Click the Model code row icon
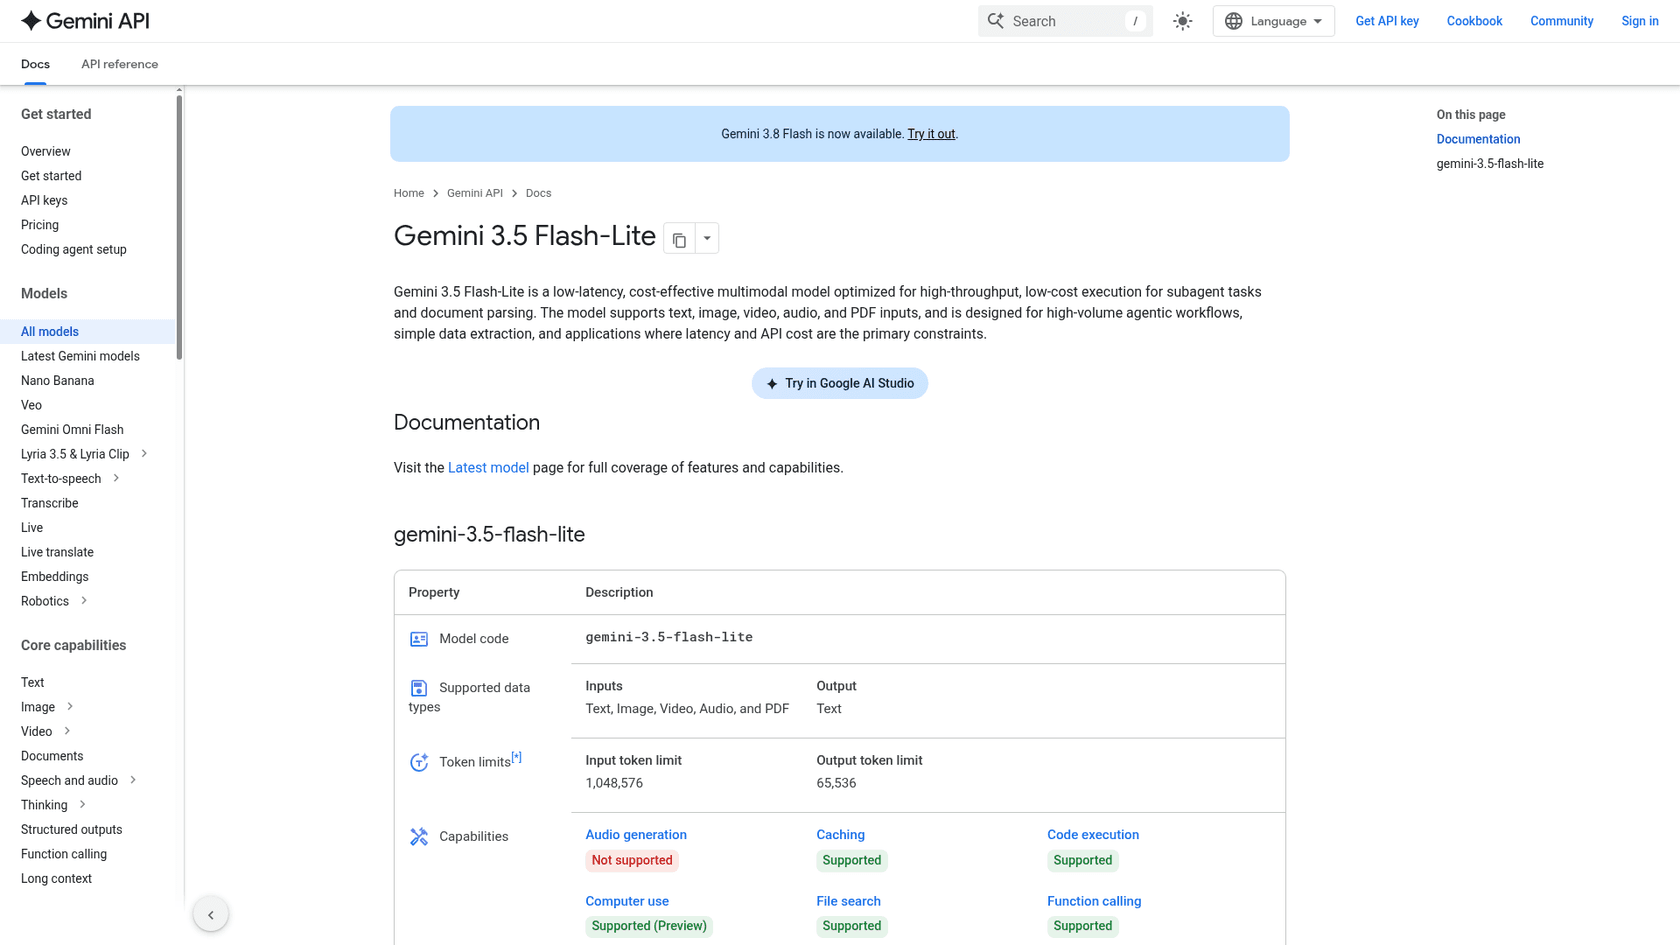This screenshot has width=1680, height=945. [419, 639]
